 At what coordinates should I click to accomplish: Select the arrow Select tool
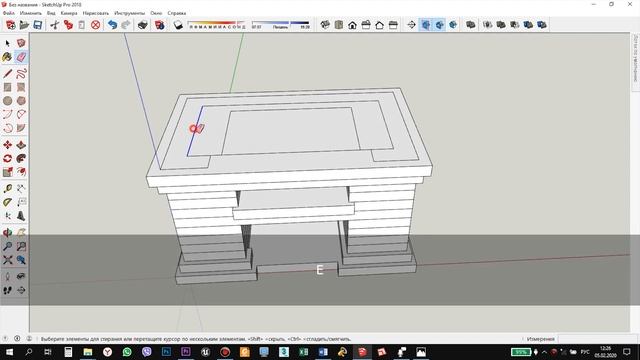pyautogui.click(x=7, y=43)
